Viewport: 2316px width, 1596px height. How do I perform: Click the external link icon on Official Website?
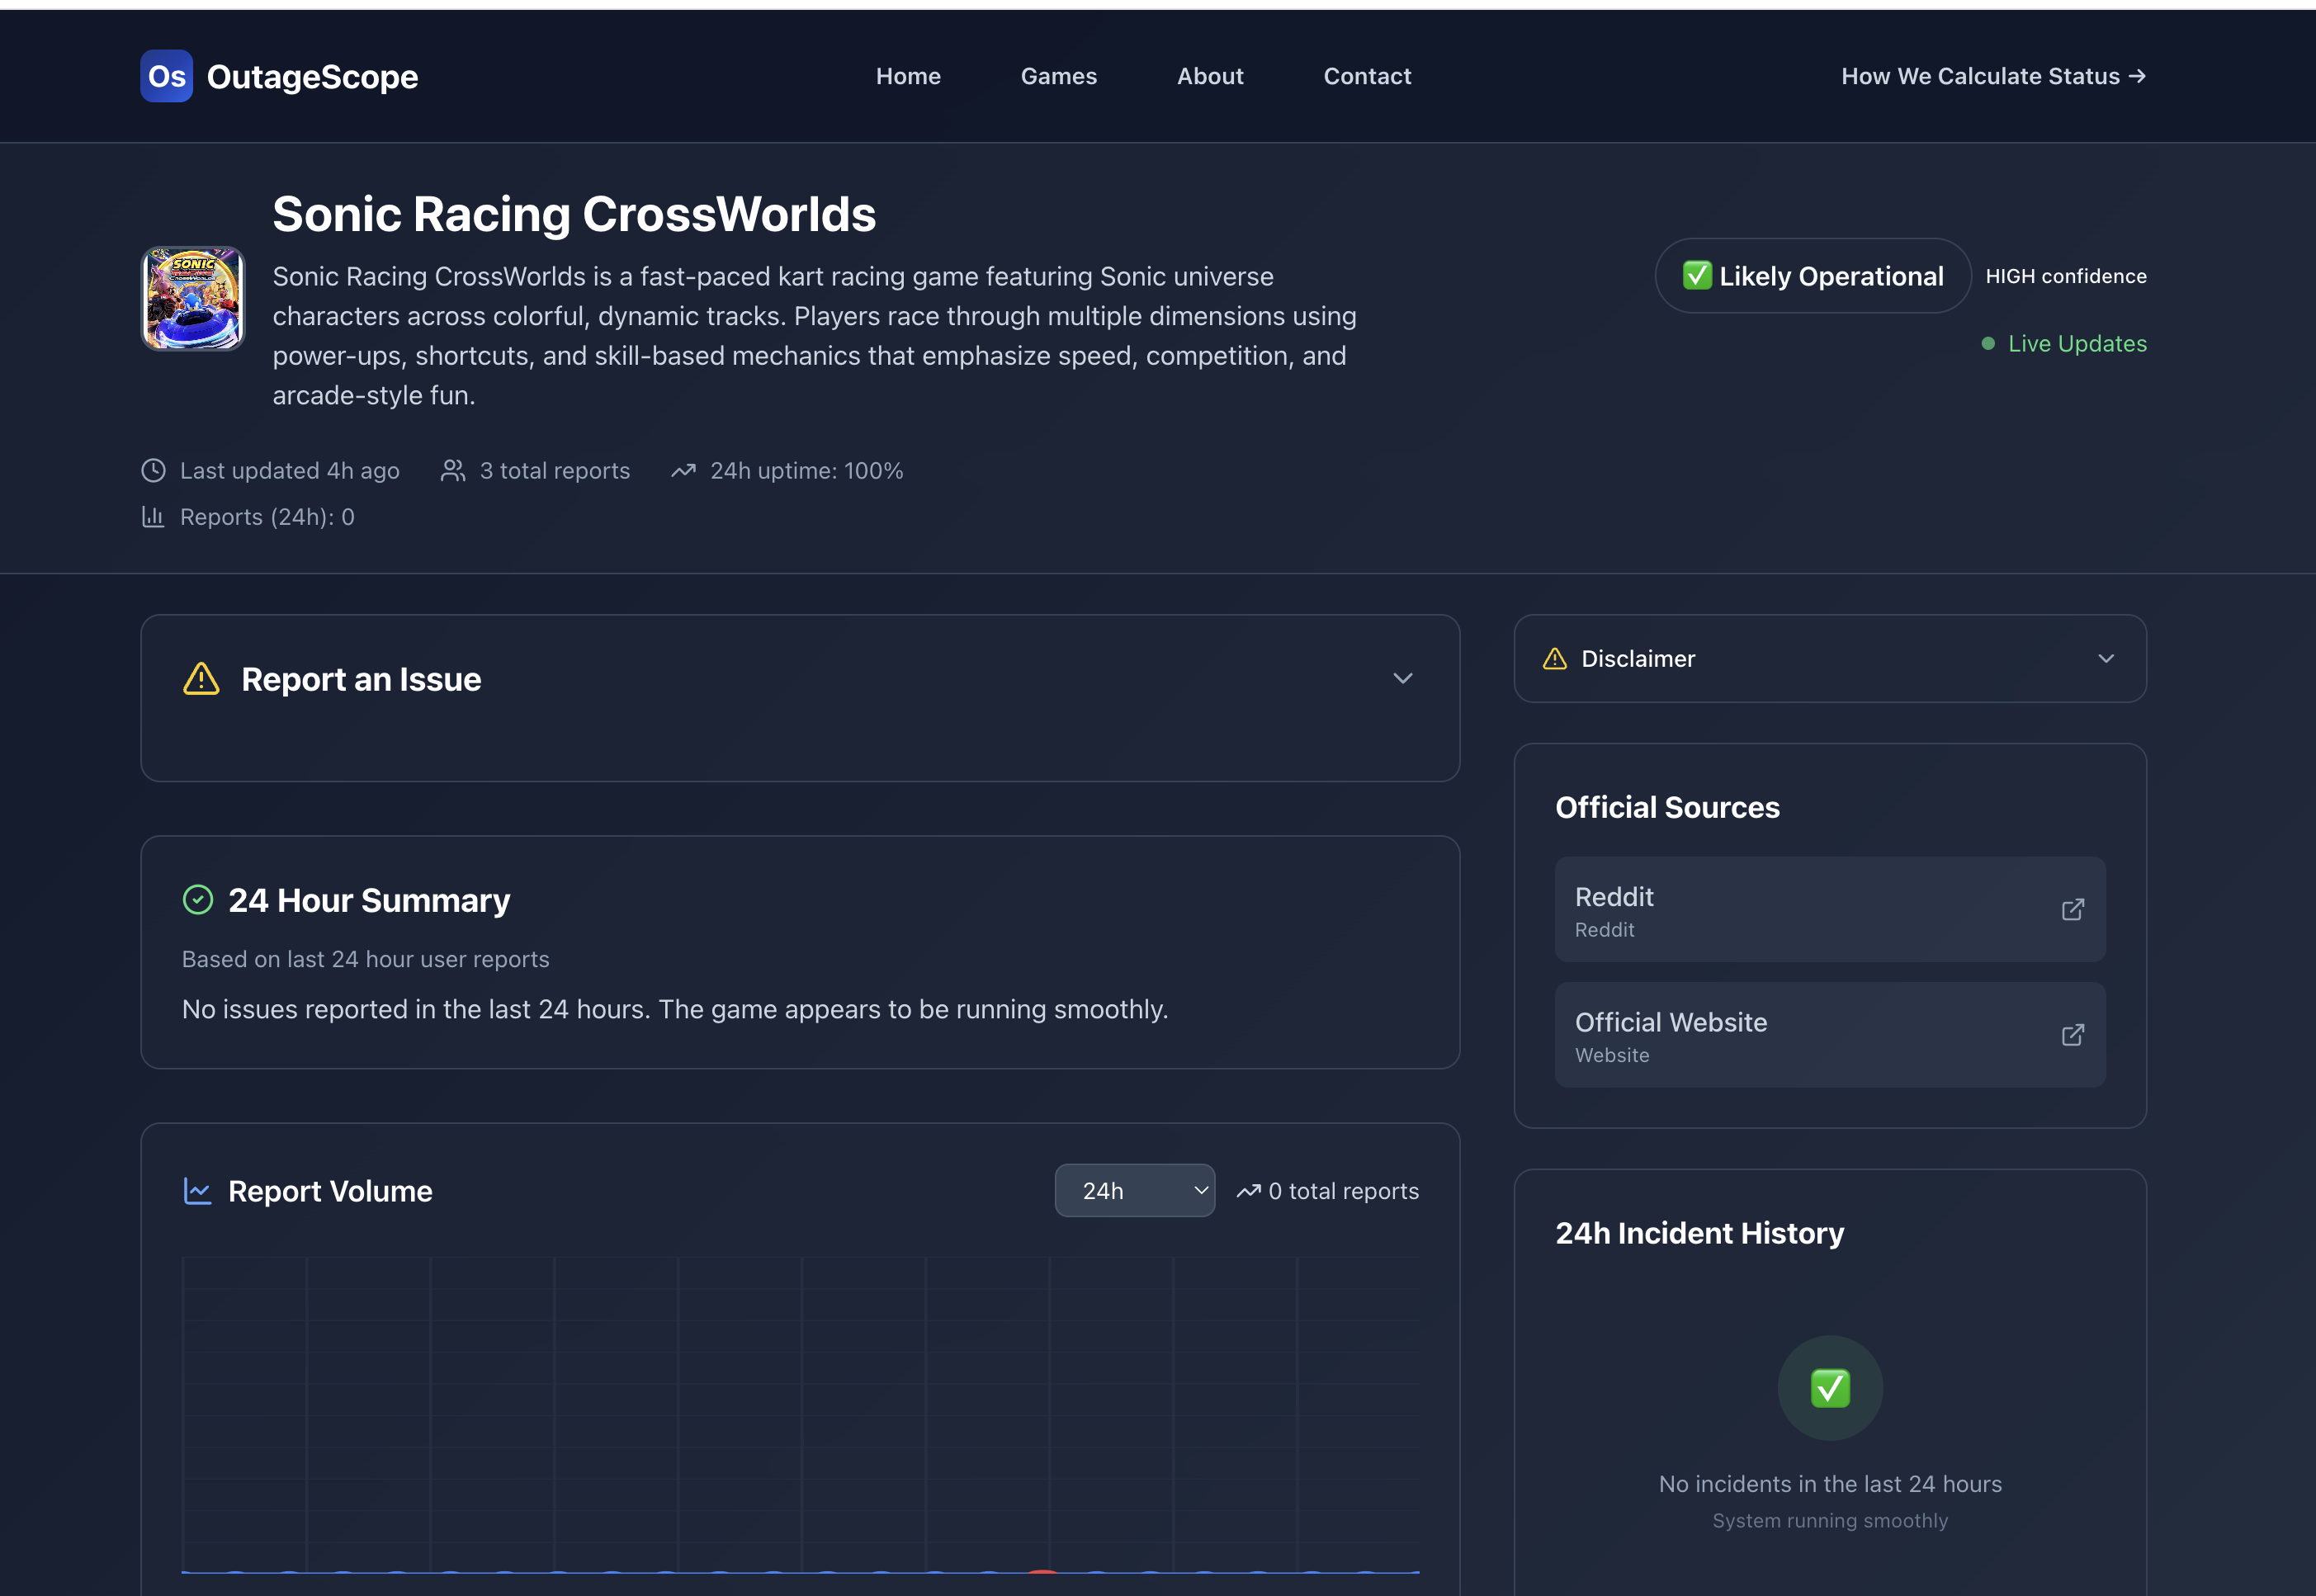coord(2072,1034)
